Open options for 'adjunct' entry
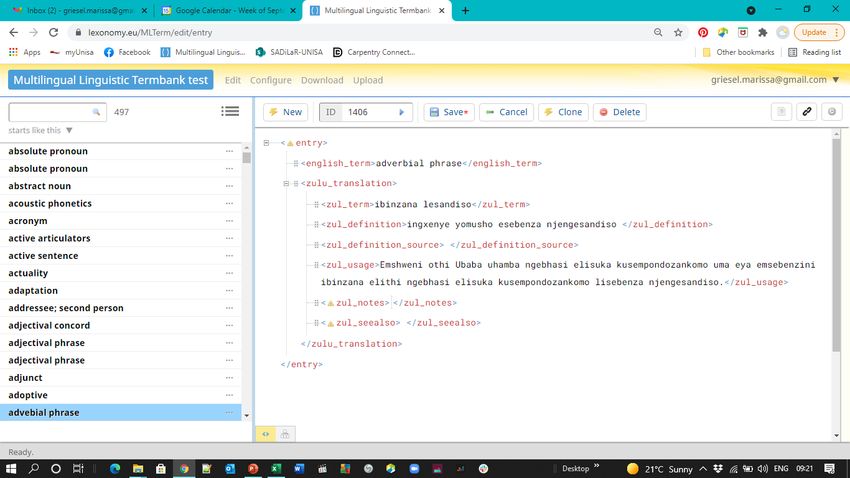This screenshot has width=850, height=478. tap(229, 378)
